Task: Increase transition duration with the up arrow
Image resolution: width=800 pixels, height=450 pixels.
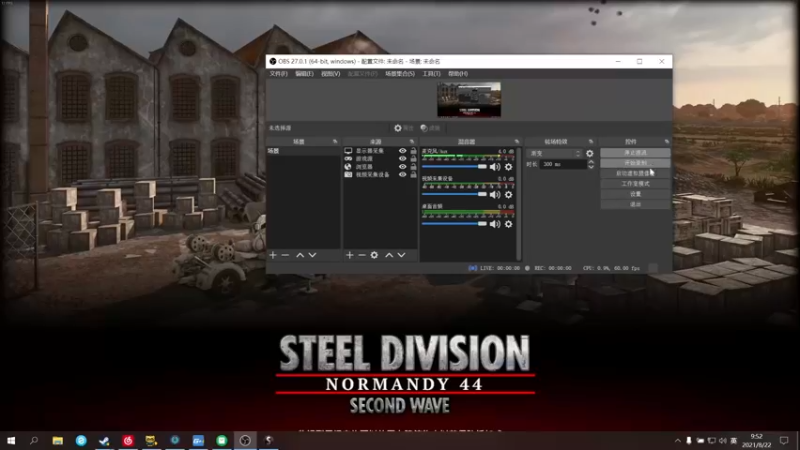Action: (591, 162)
